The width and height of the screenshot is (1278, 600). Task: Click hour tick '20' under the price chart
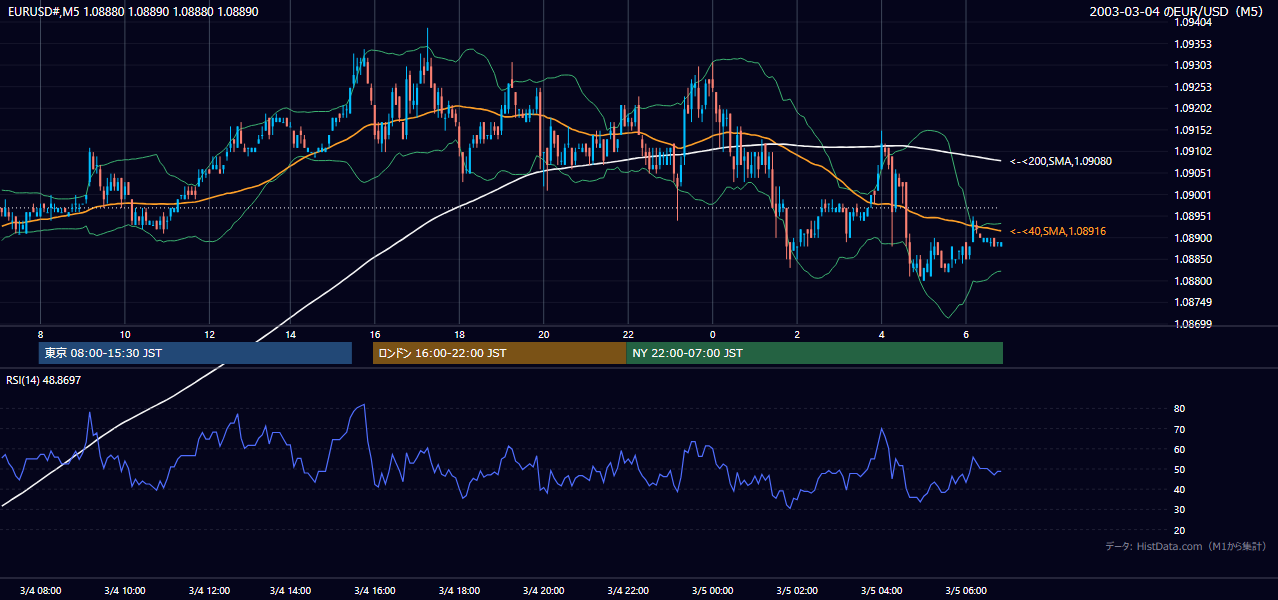pyautogui.click(x=543, y=334)
